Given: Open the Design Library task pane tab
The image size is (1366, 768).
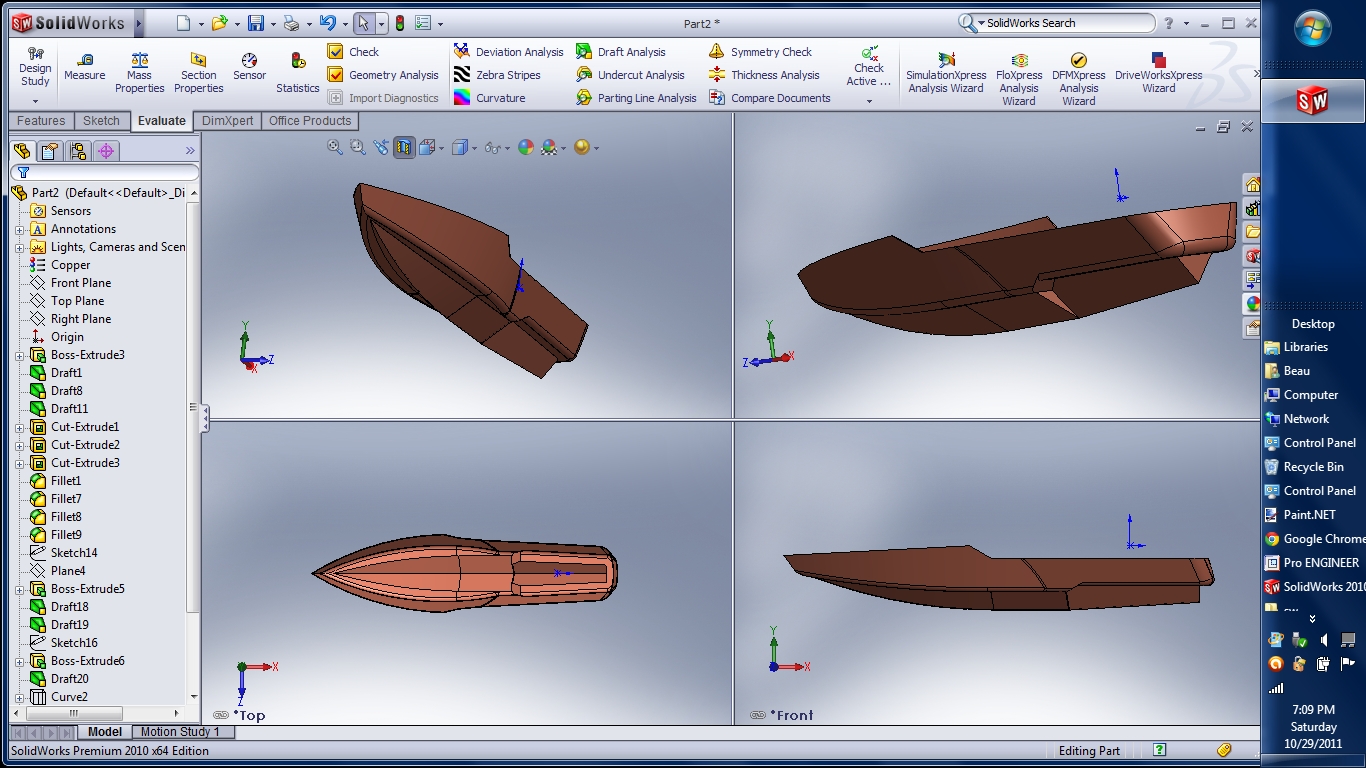Looking at the screenshot, I should click(1252, 208).
